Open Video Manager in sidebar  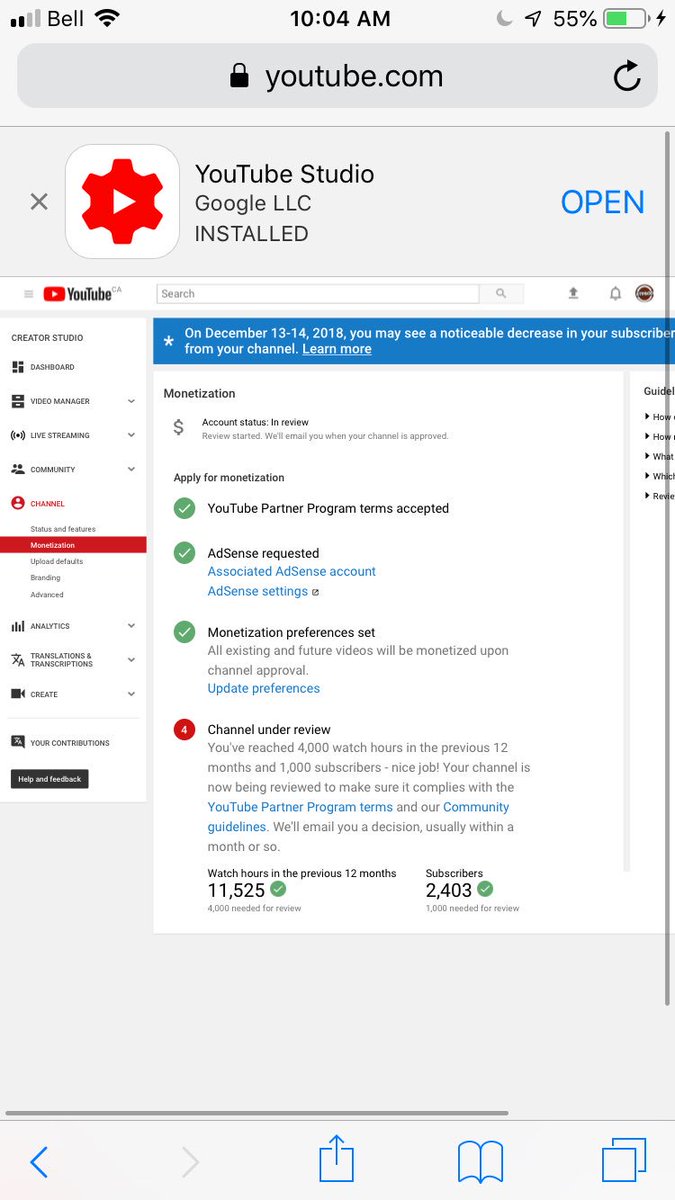(60, 401)
